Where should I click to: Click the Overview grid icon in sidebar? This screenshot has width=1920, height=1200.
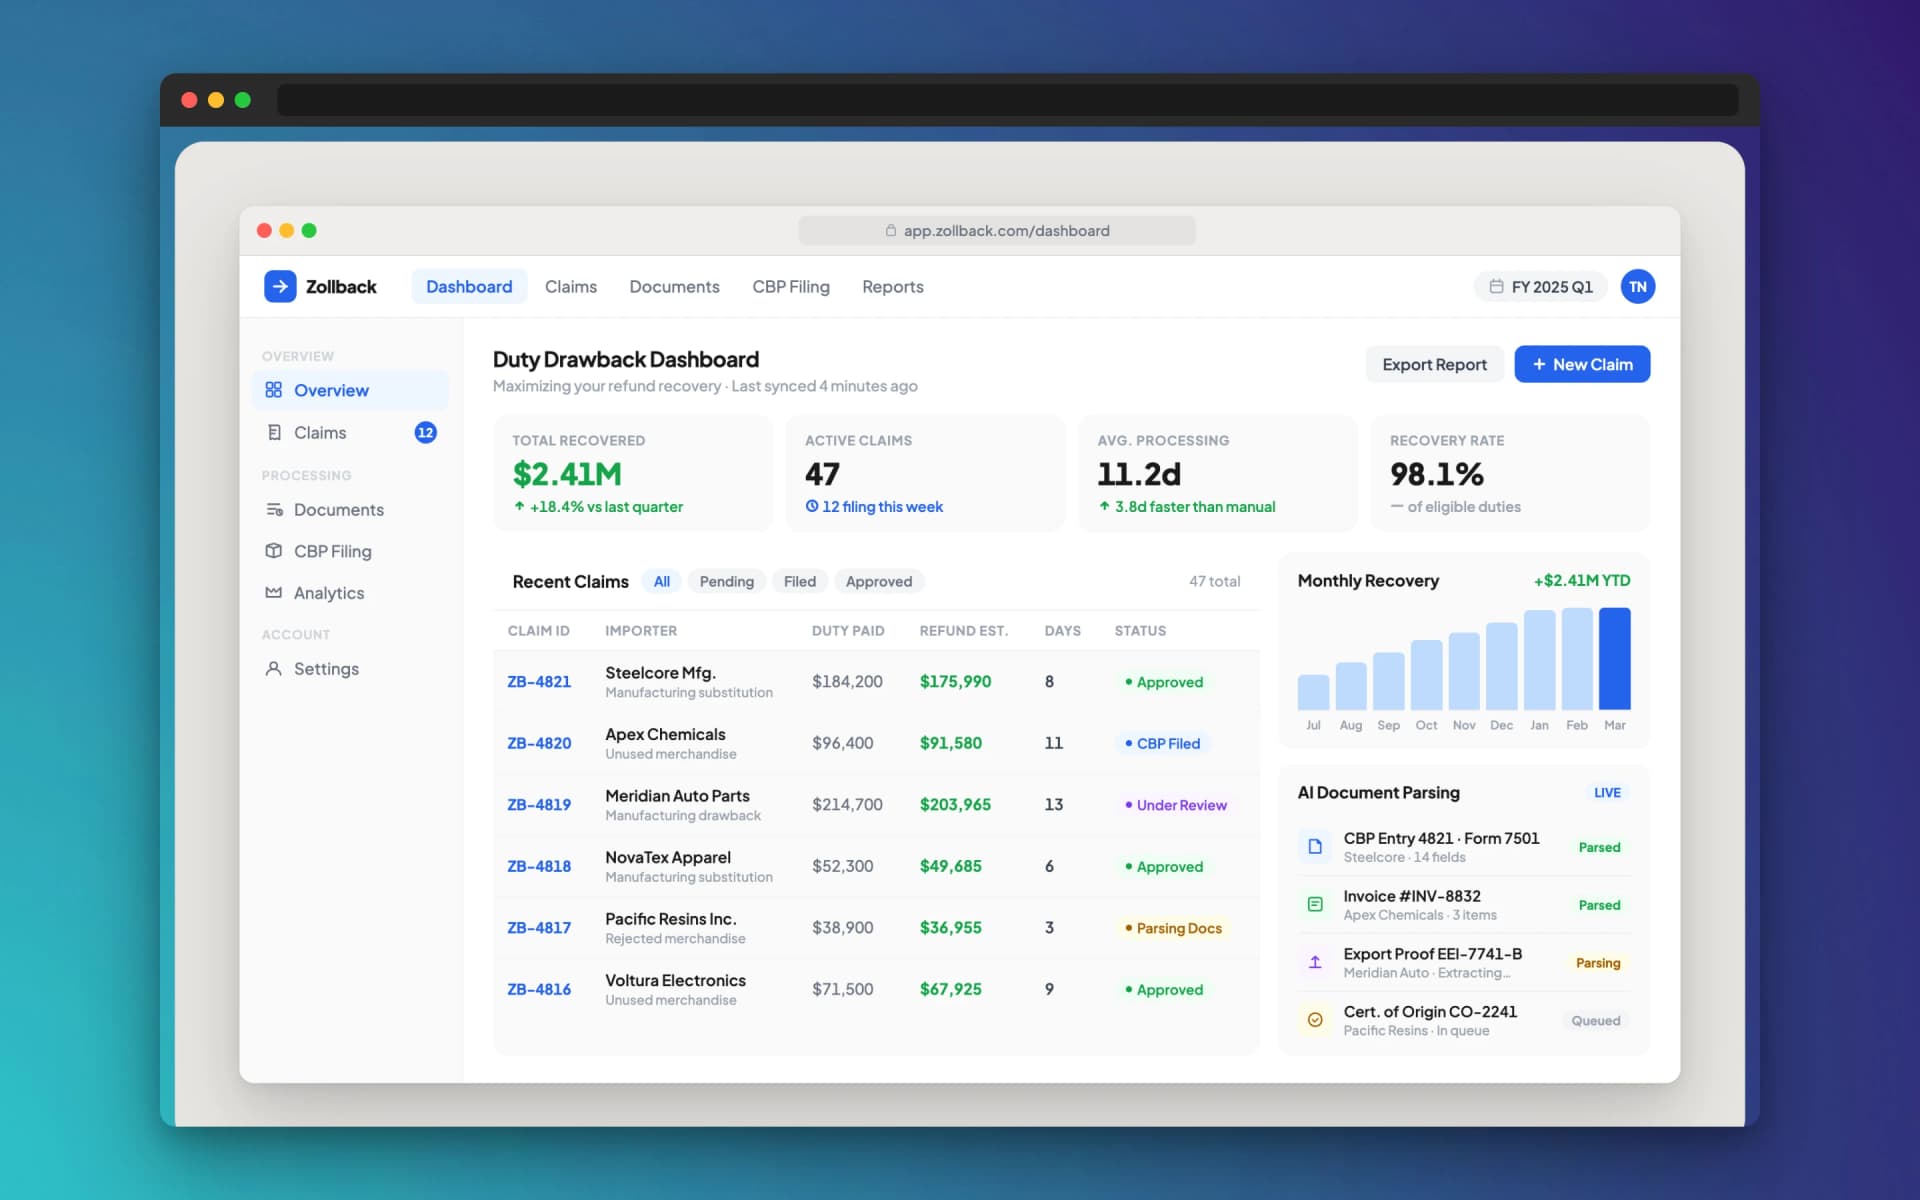(x=273, y=390)
